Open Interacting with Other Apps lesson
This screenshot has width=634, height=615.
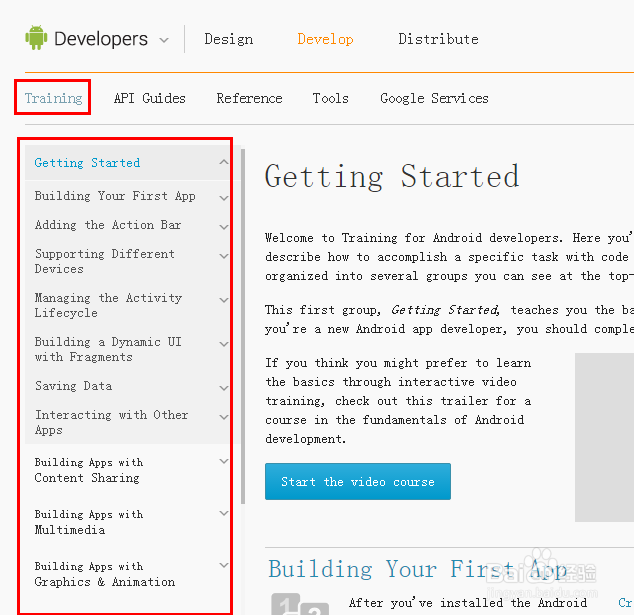pos(112,422)
